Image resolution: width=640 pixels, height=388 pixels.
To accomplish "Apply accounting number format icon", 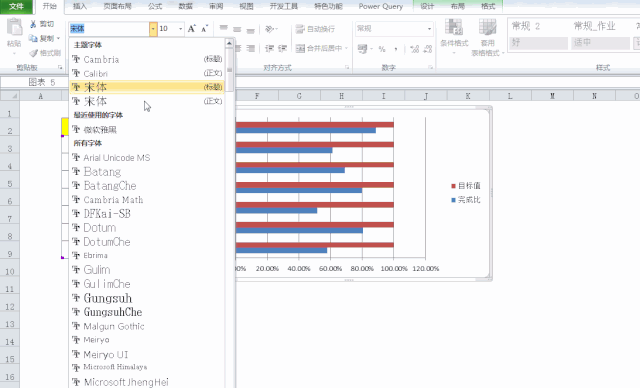I will [362, 49].
